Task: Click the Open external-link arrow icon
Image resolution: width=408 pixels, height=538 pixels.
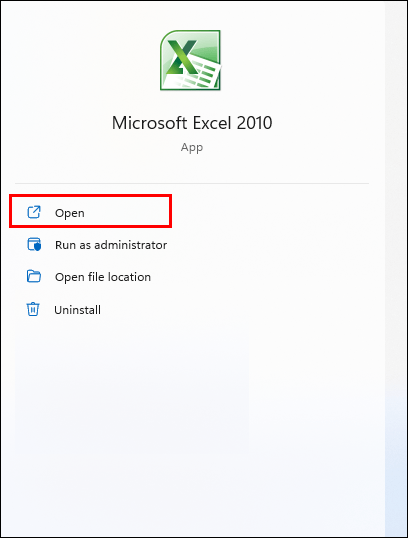Action: [x=34, y=212]
